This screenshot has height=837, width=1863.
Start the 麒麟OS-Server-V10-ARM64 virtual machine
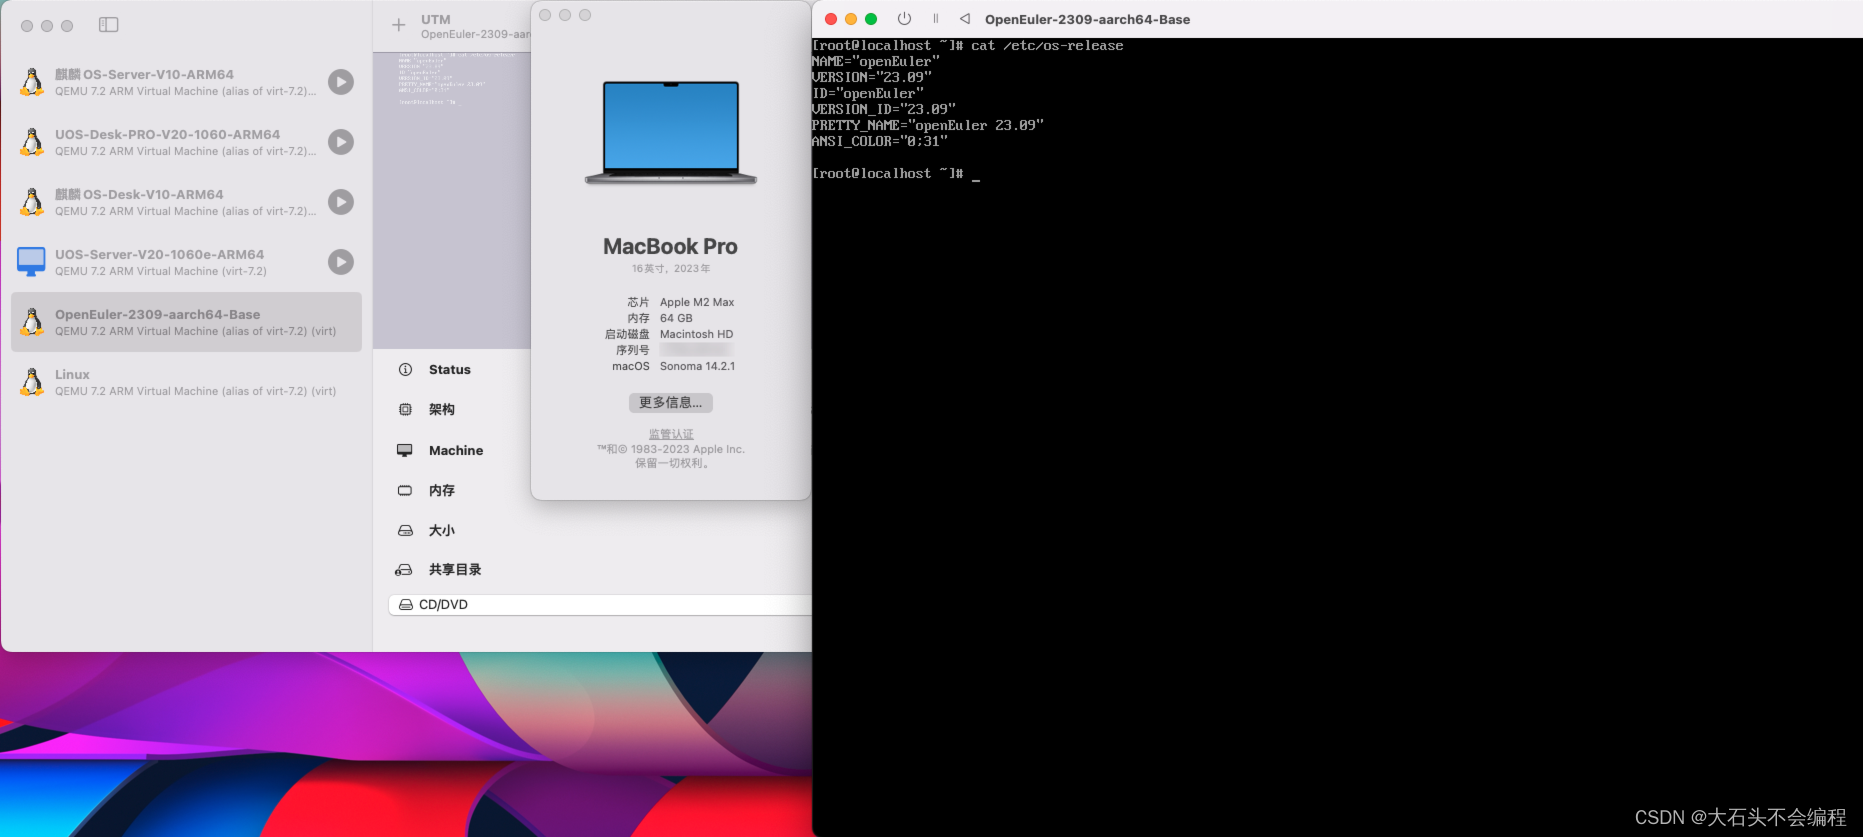[x=341, y=82]
